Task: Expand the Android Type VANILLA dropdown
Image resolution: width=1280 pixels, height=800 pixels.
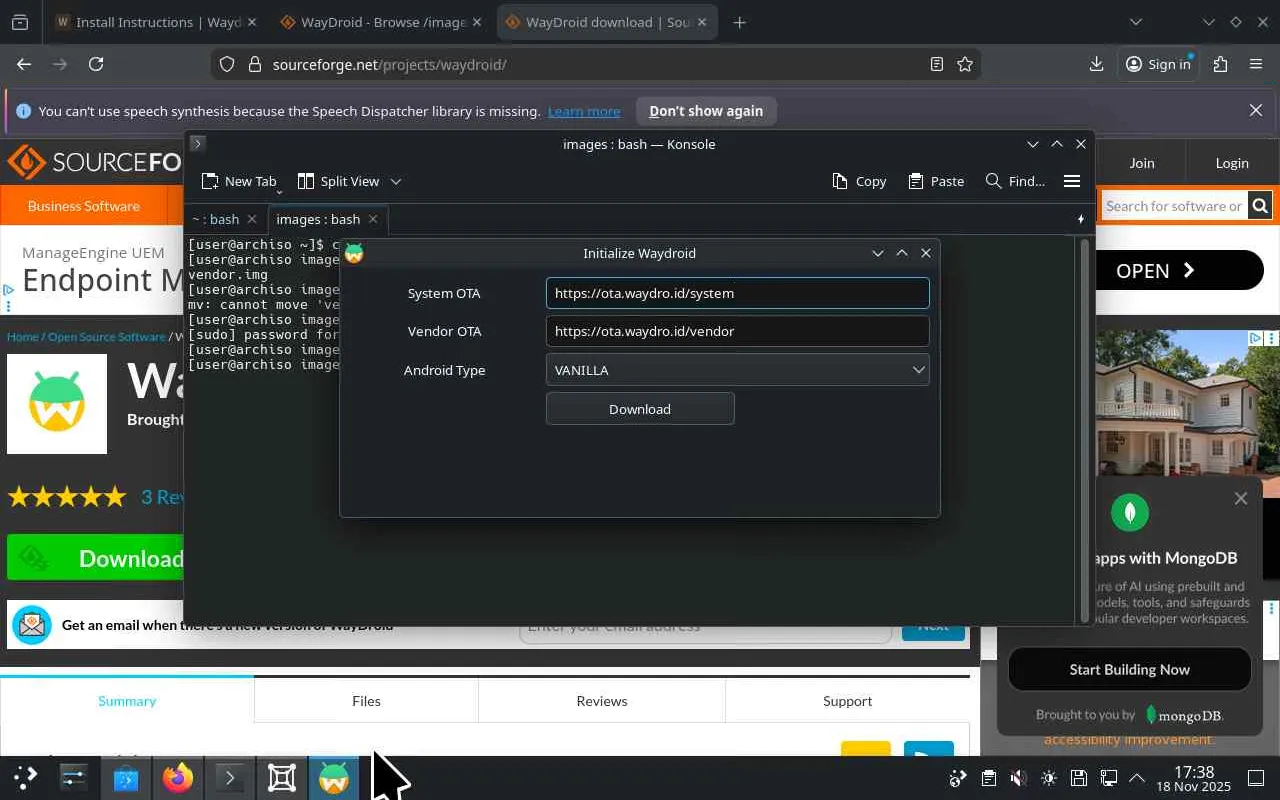Action: click(738, 370)
